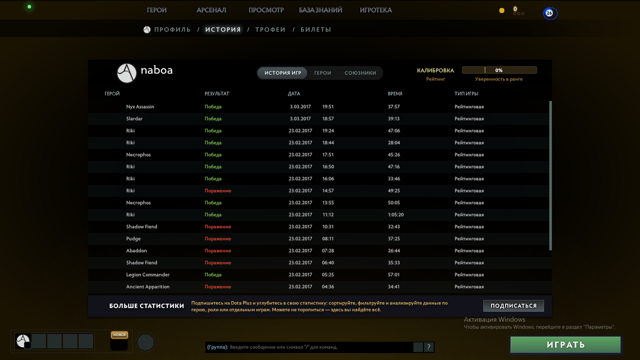Open the Slardar match row
Viewport: 640px width, 360px height.
(x=318, y=119)
